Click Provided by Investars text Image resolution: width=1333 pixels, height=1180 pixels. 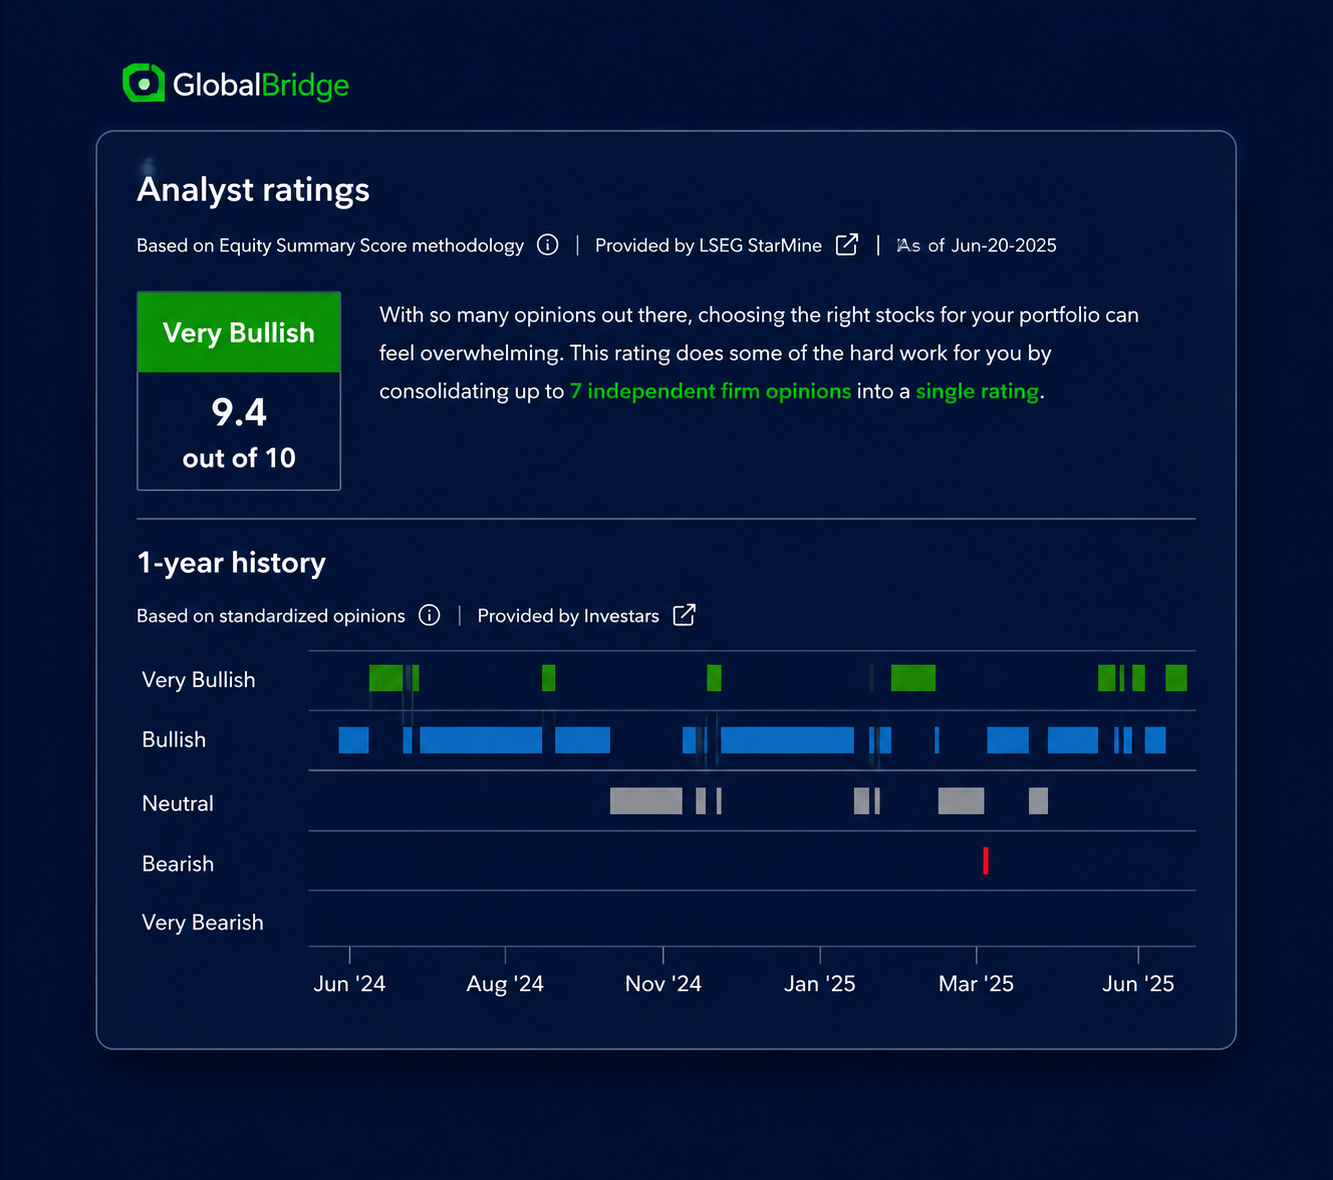(x=568, y=616)
